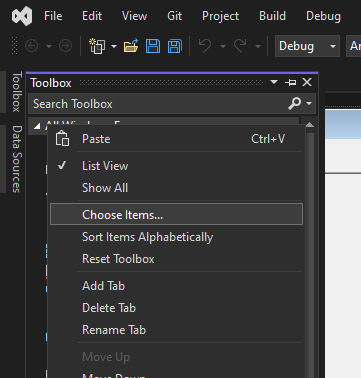This screenshot has width=361, height=378.
Task: Open the Git menu
Action: tap(175, 16)
